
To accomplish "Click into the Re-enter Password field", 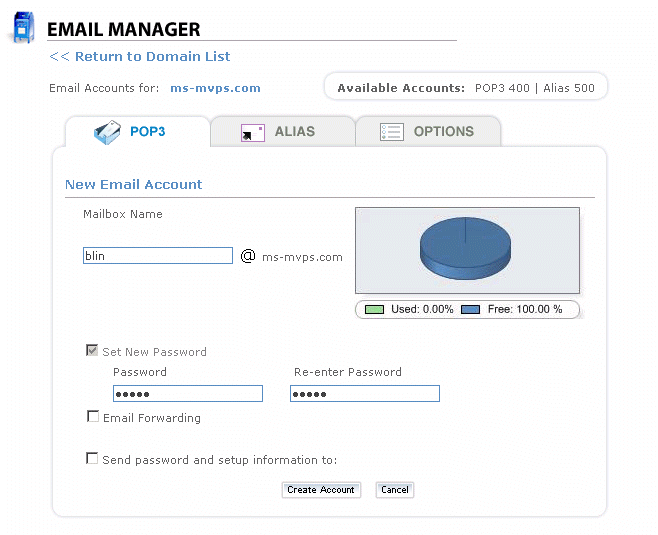I will (365, 394).
